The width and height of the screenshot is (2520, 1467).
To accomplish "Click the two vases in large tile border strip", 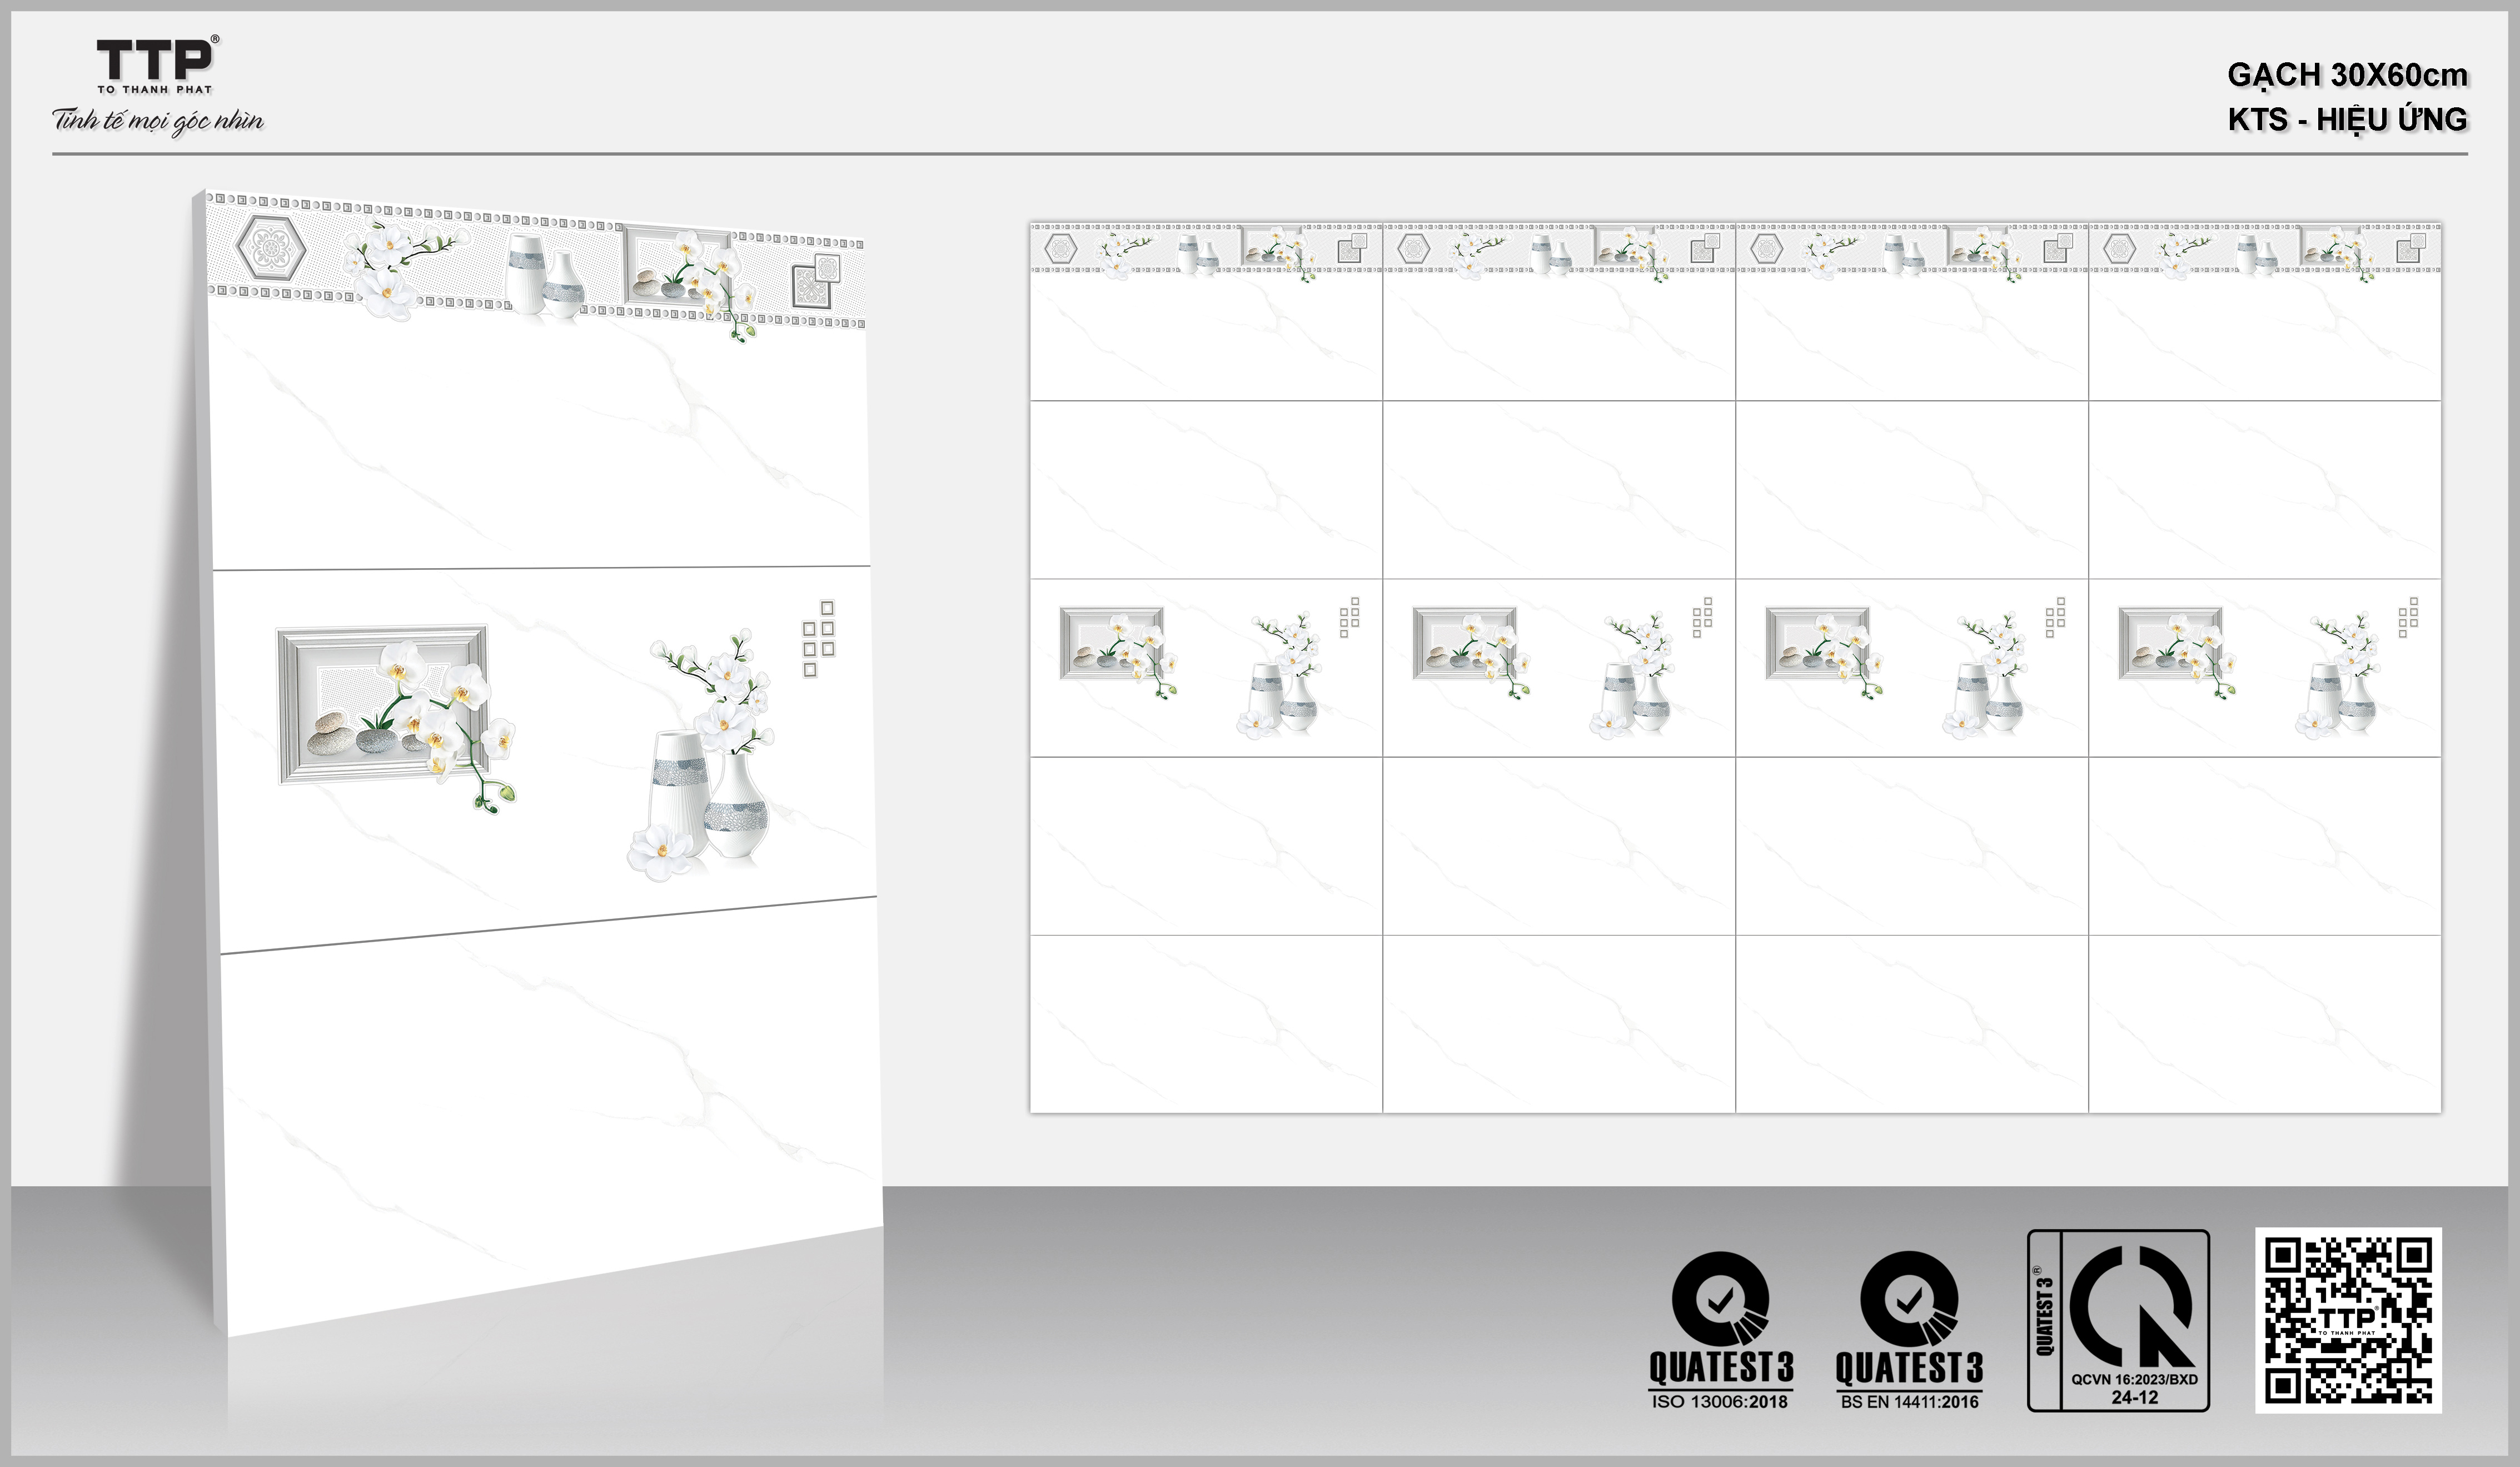I will point(545,277).
